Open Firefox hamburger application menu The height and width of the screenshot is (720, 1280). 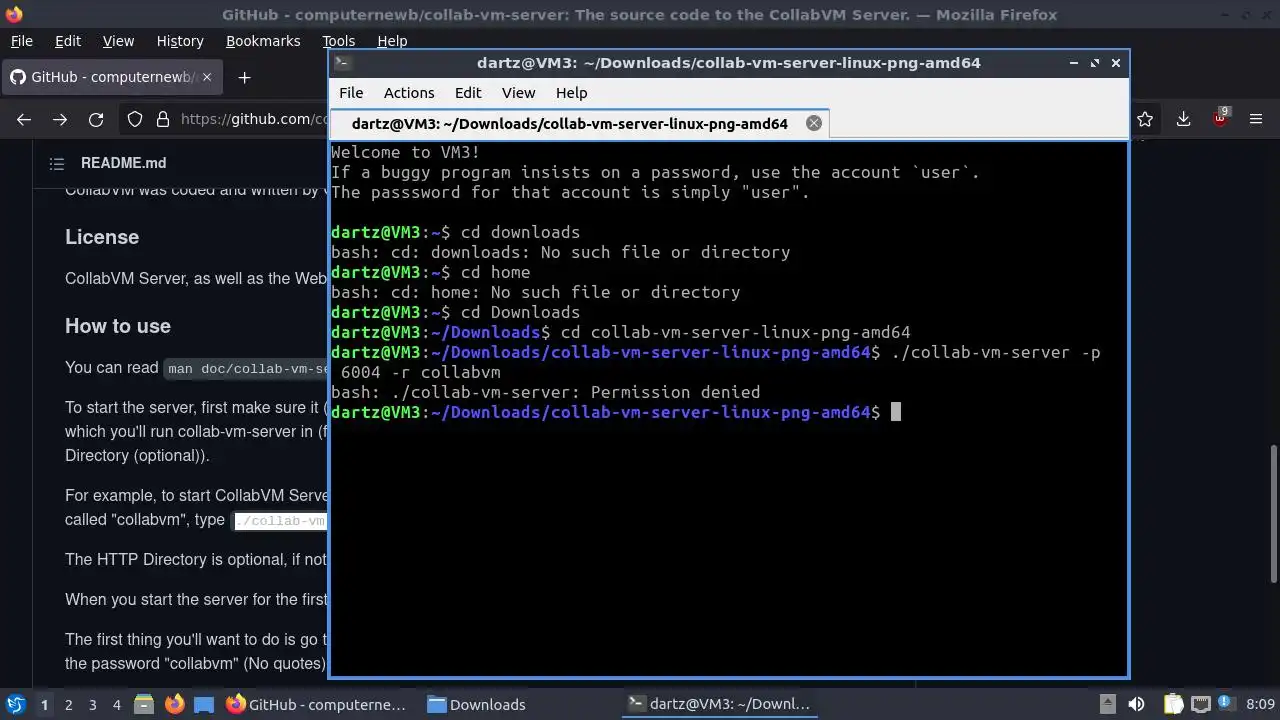tap(1257, 119)
